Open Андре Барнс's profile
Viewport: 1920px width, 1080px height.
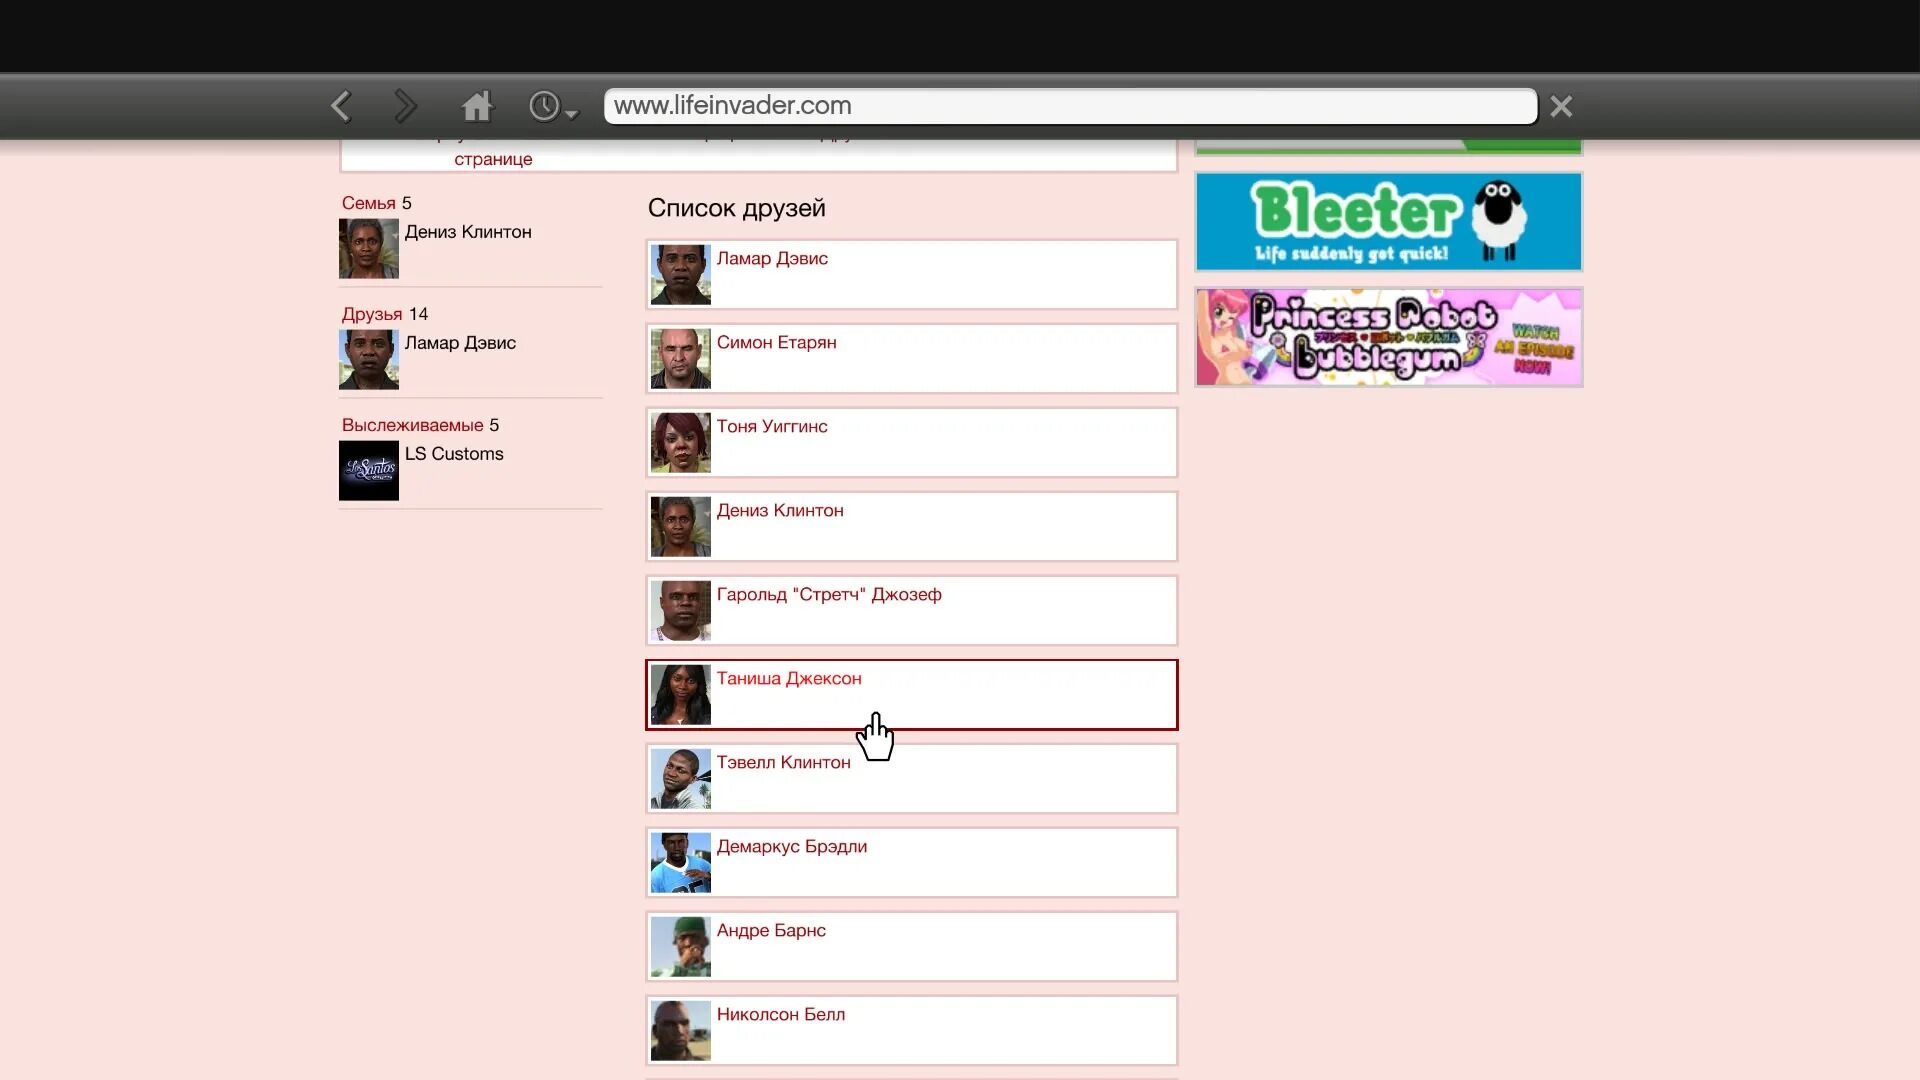tap(770, 931)
